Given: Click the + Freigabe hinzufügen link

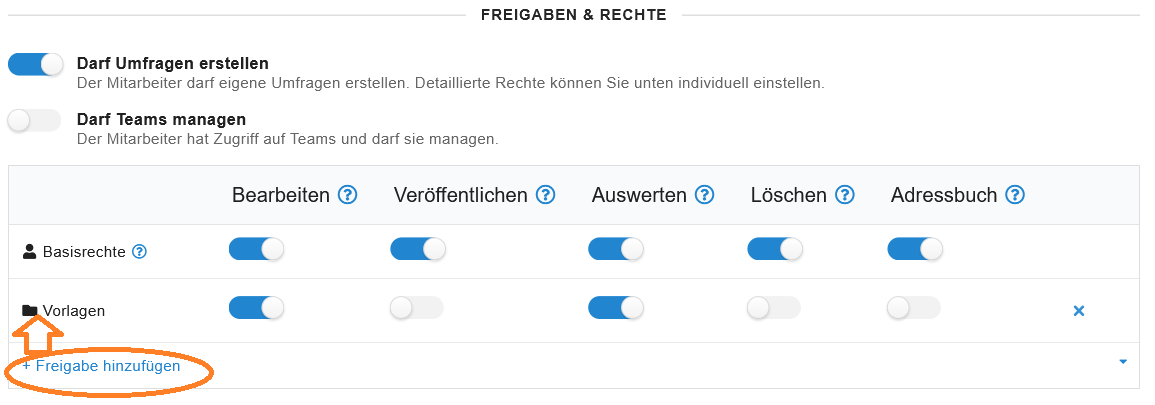Looking at the screenshot, I should tap(101, 365).
